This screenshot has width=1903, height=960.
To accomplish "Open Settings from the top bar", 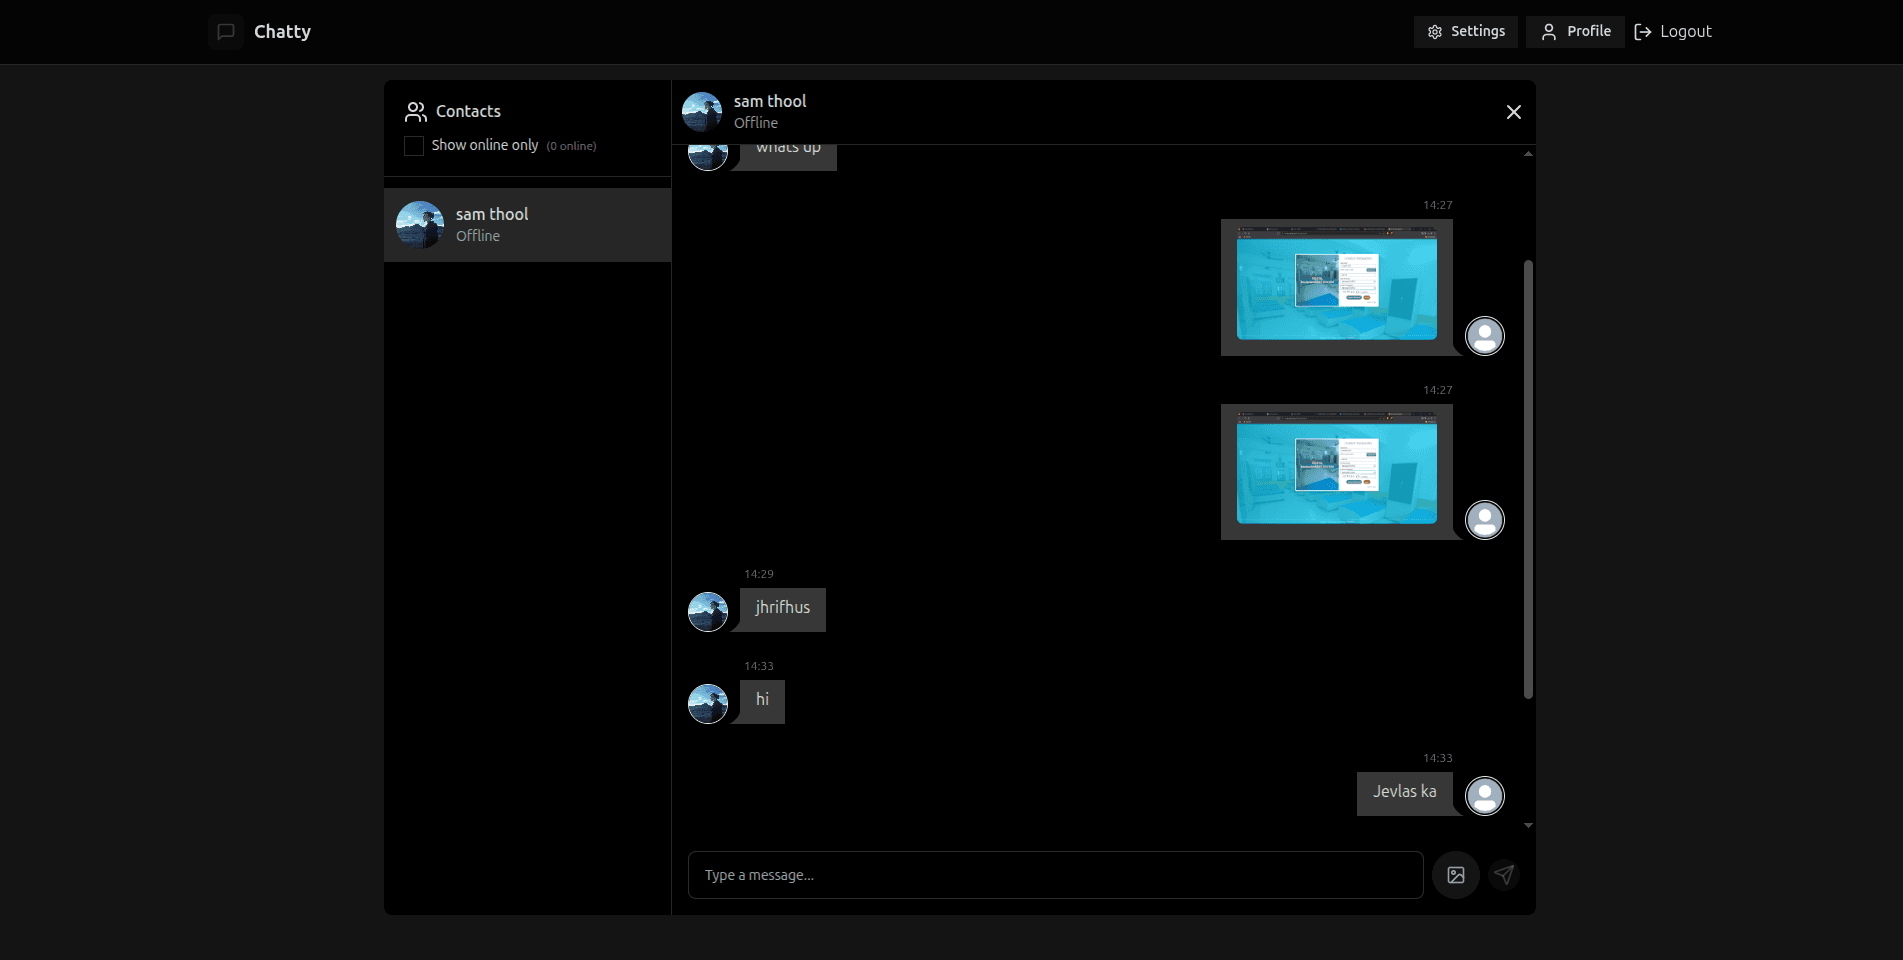I will coord(1465,32).
